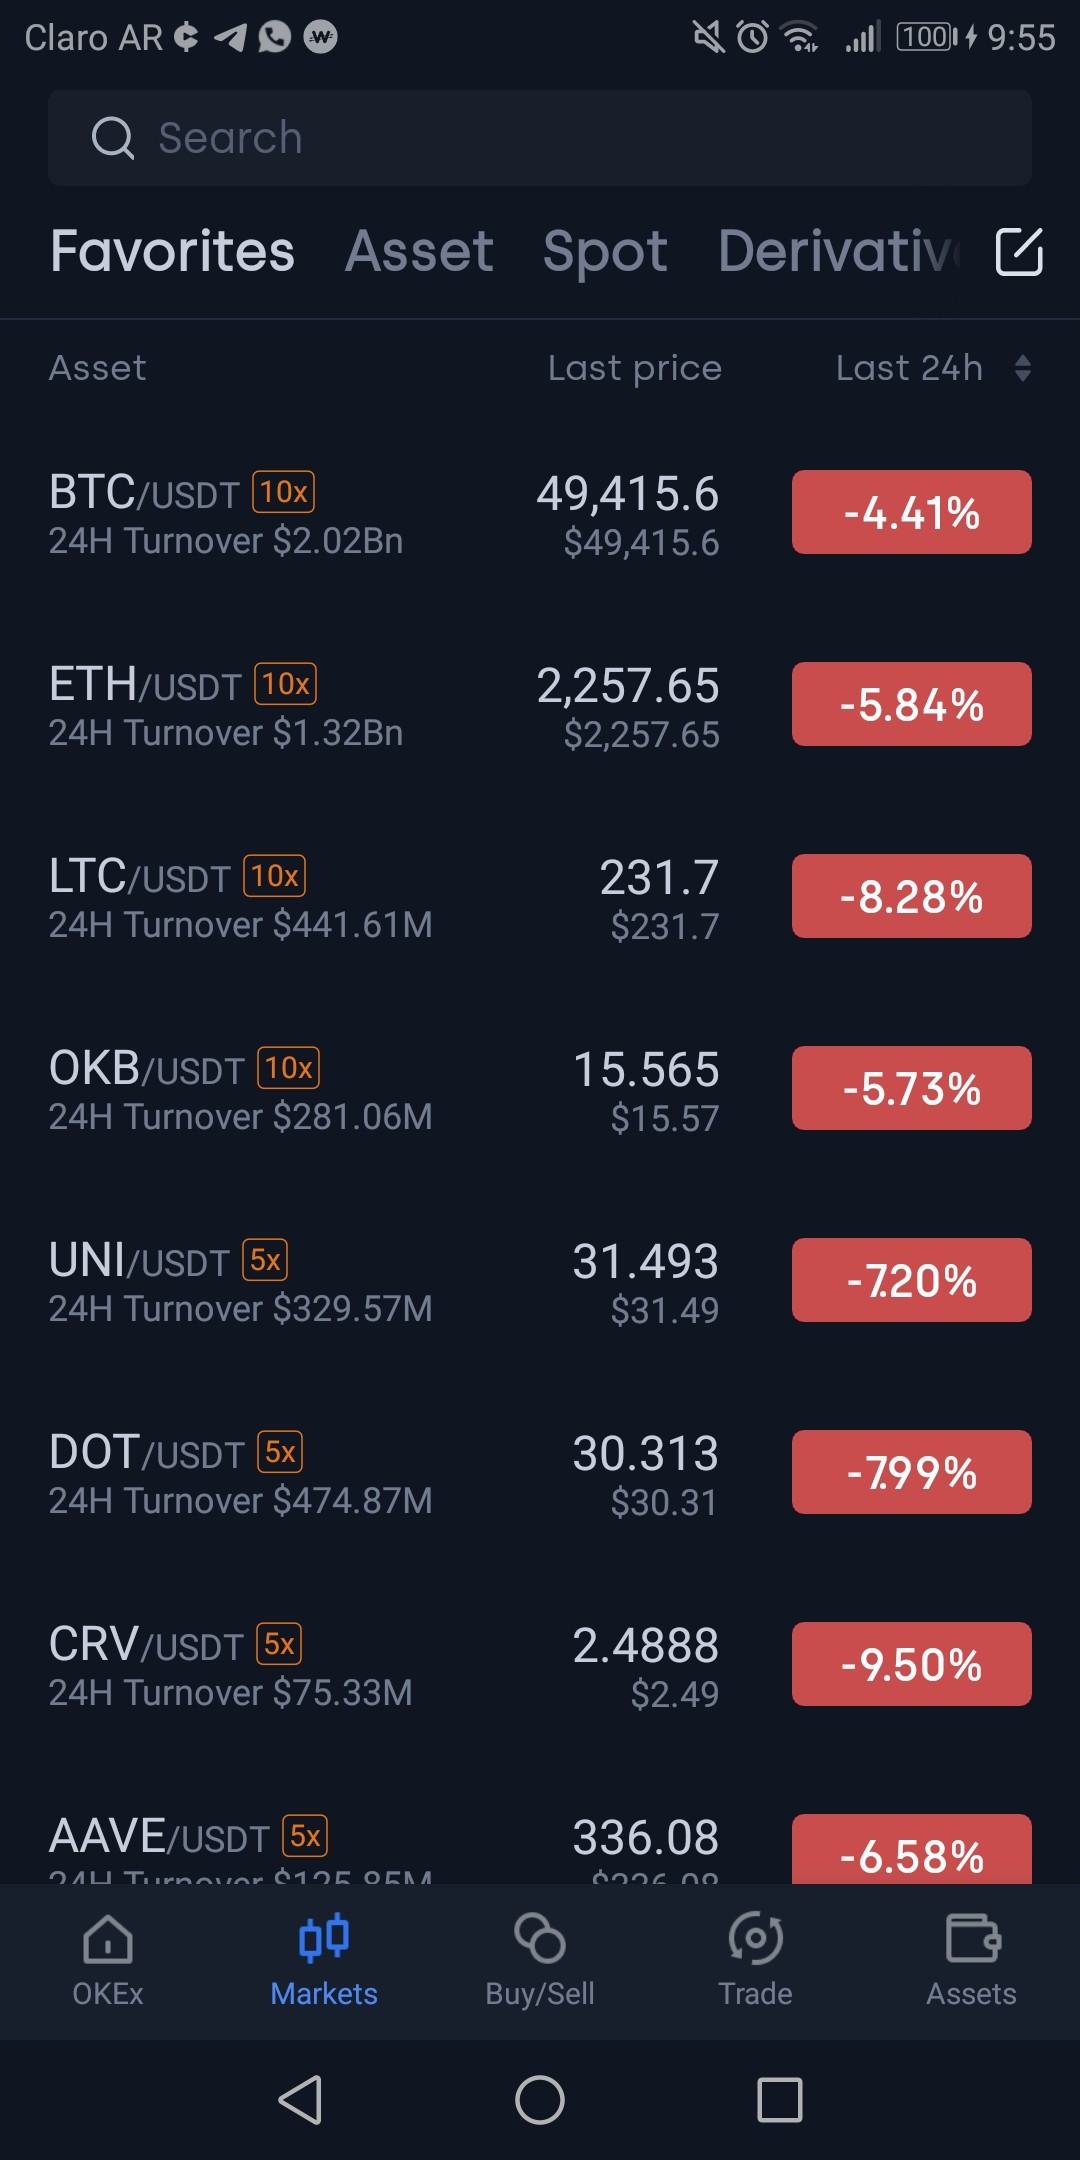Sort by Last 24h arrows

[1022, 368]
